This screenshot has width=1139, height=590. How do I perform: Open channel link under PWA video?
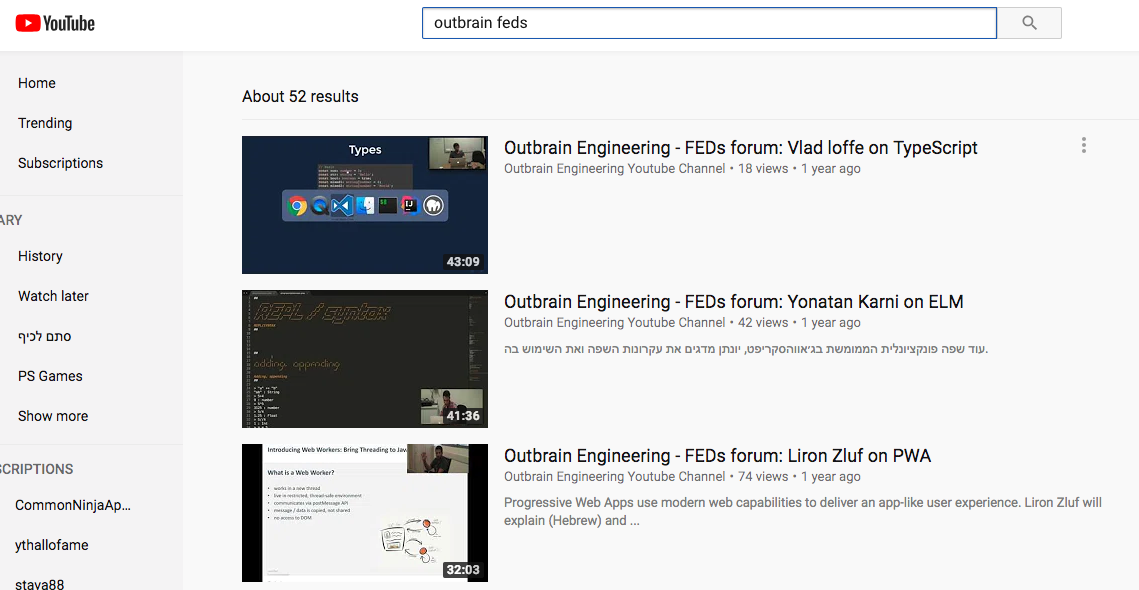click(615, 477)
